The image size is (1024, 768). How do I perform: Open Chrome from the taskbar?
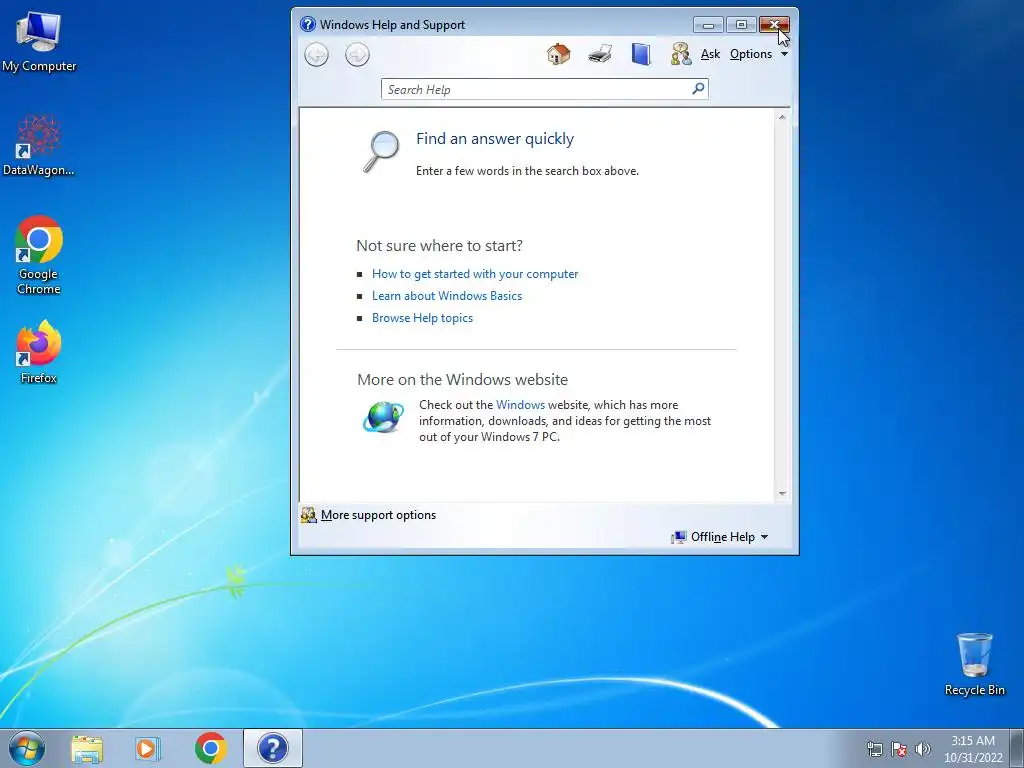pos(210,748)
